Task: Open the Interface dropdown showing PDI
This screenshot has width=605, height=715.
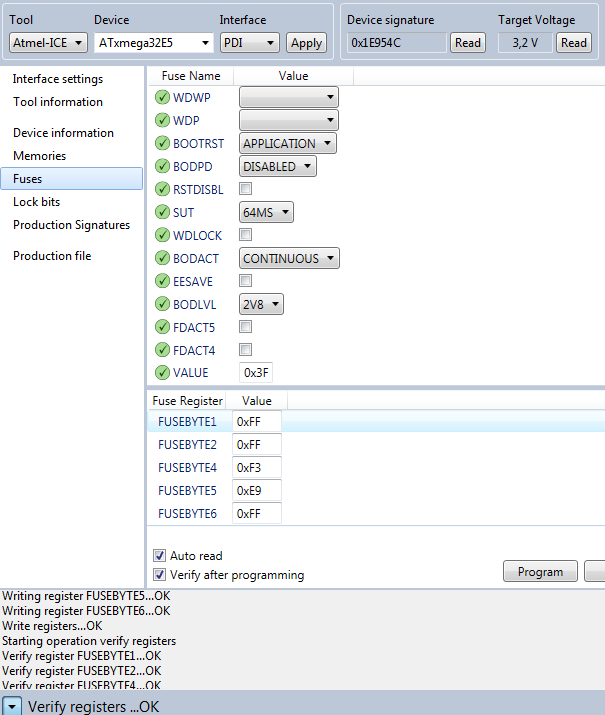Action: coord(249,43)
